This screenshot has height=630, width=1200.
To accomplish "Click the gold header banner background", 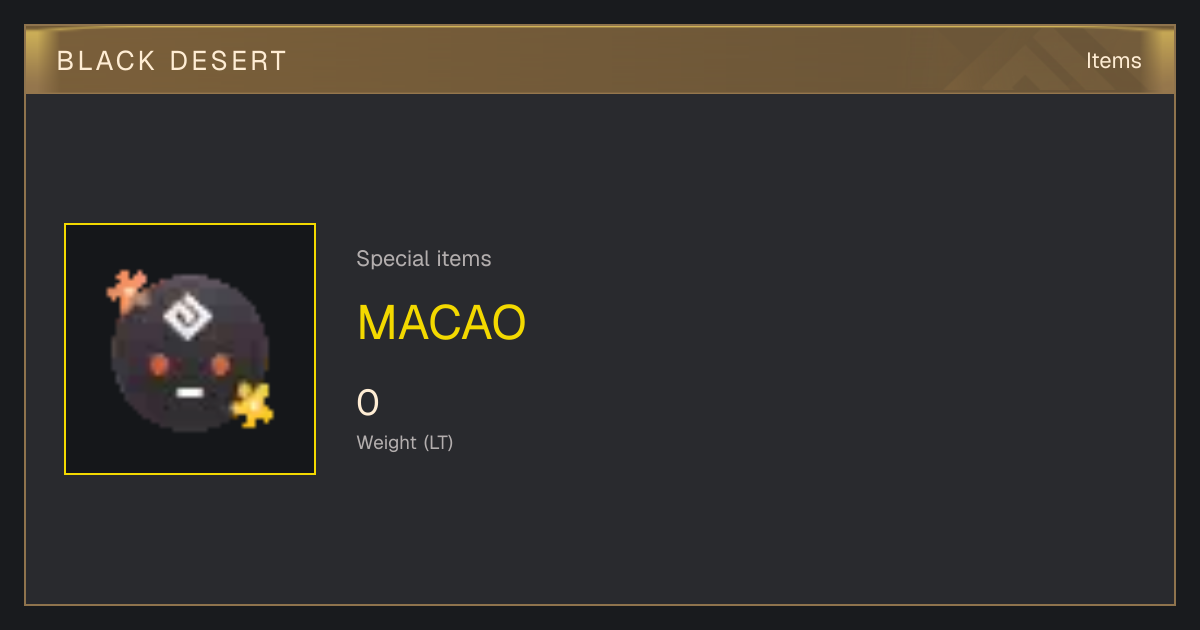I will coord(600,60).
